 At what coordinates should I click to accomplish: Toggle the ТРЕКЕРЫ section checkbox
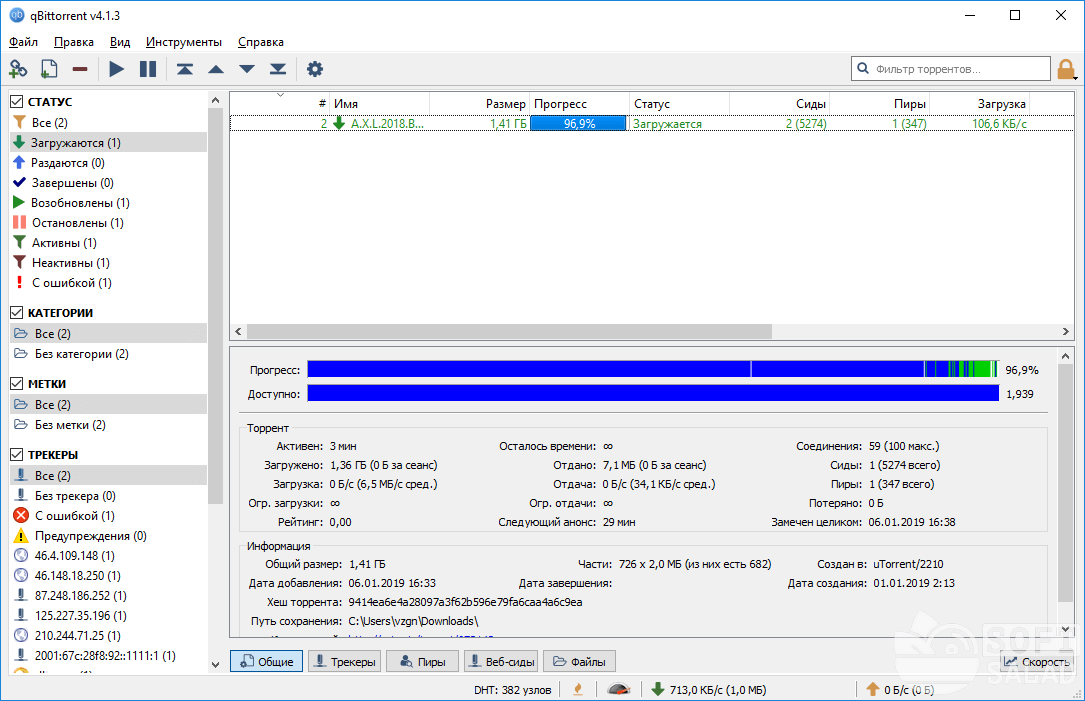pyautogui.click(x=17, y=455)
